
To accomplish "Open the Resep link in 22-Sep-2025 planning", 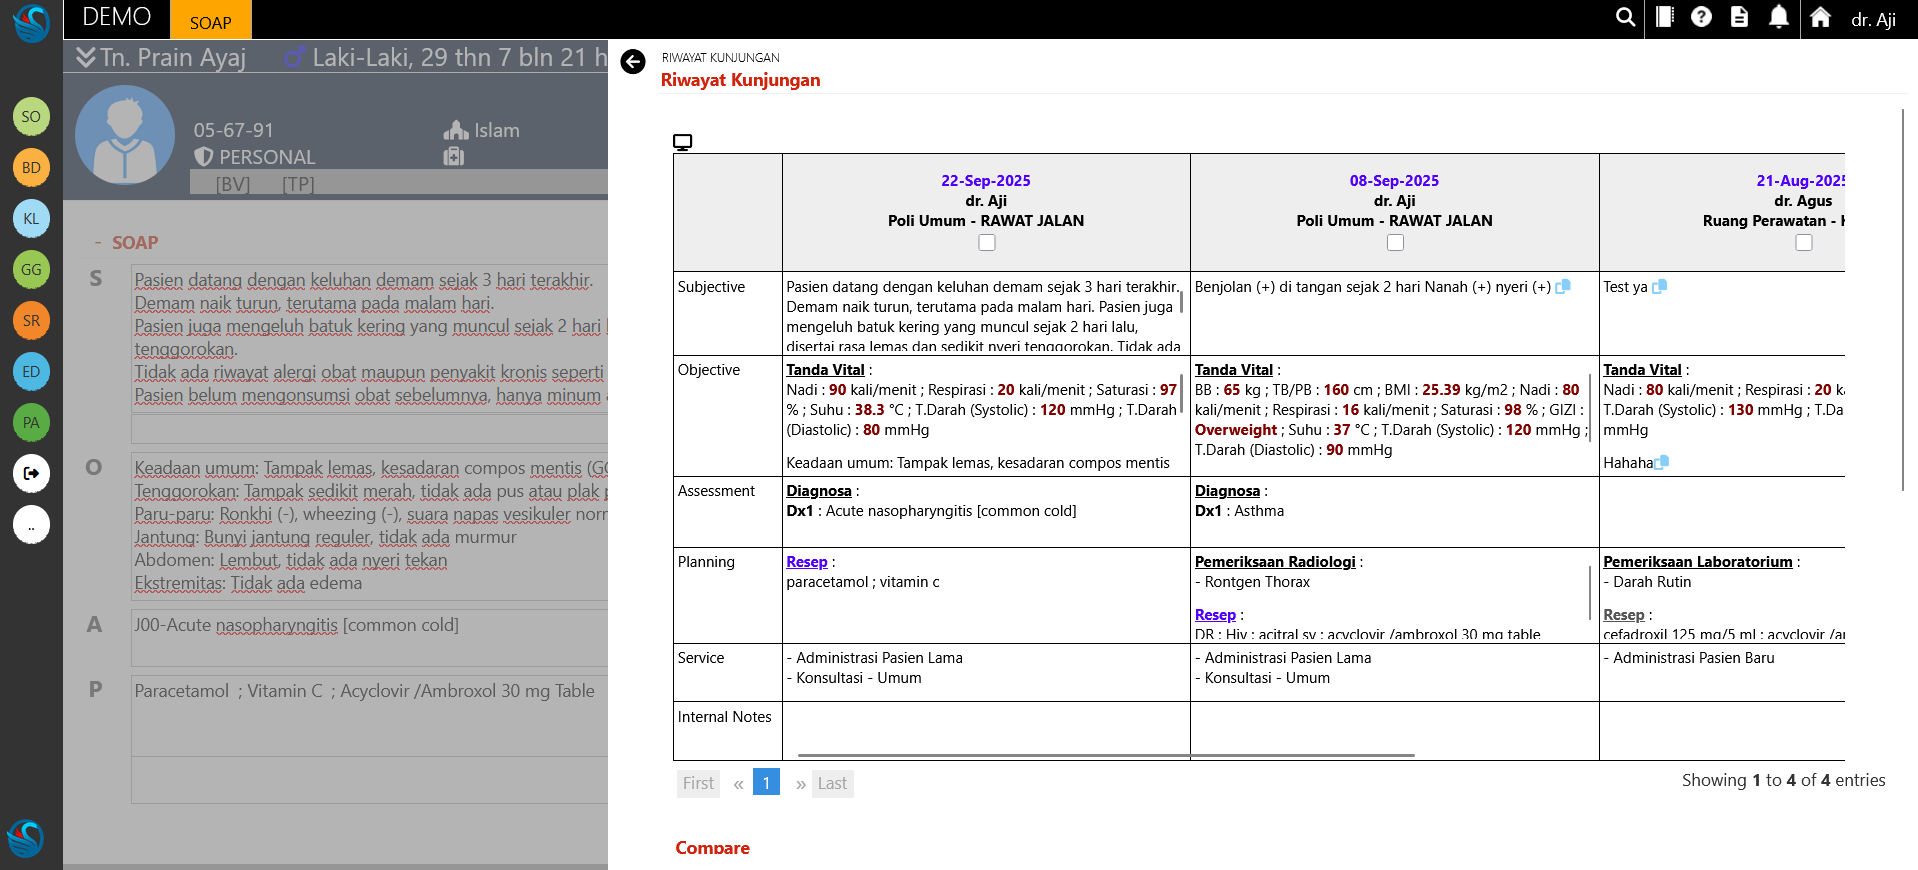I will coord(806,562).
